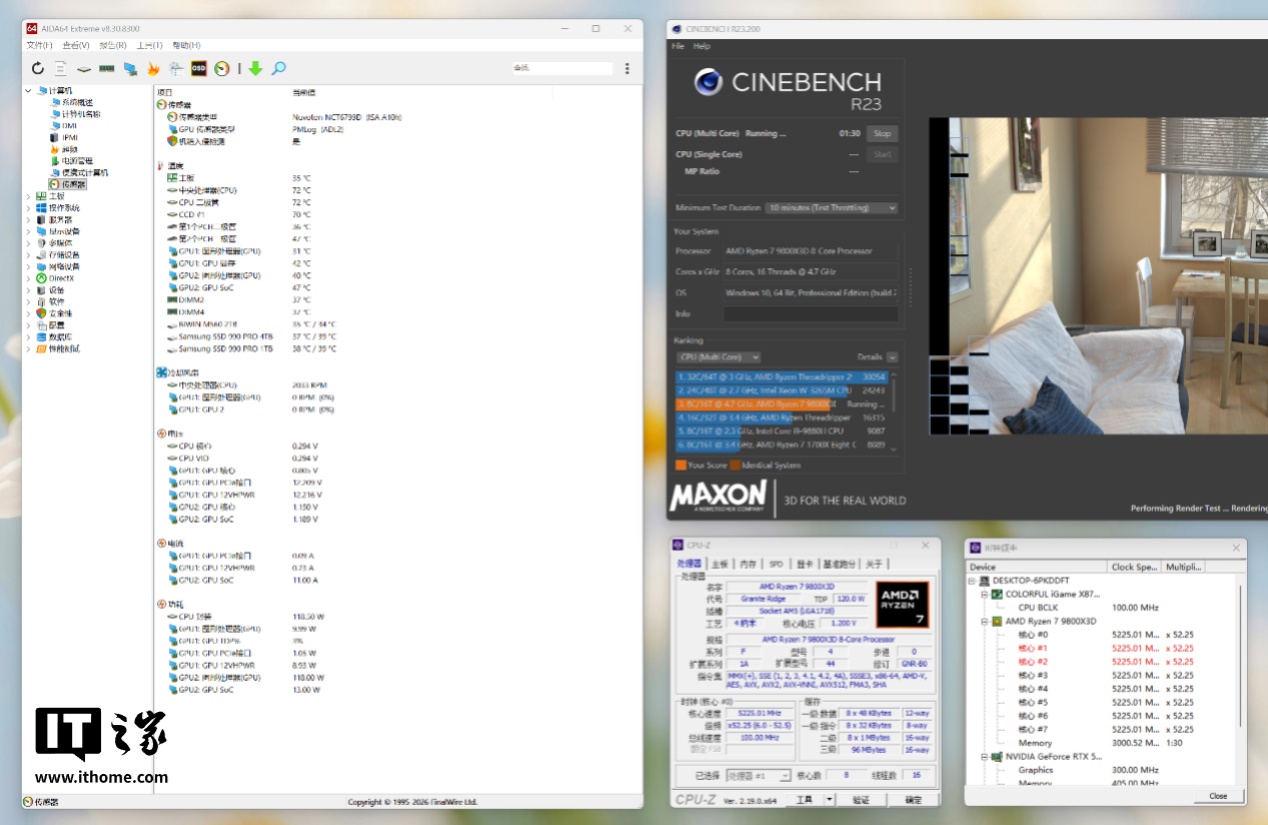
Task: Collapse the AMD Ryzen 7 9800X3D clock node
Action: click(x=984, y=621)
